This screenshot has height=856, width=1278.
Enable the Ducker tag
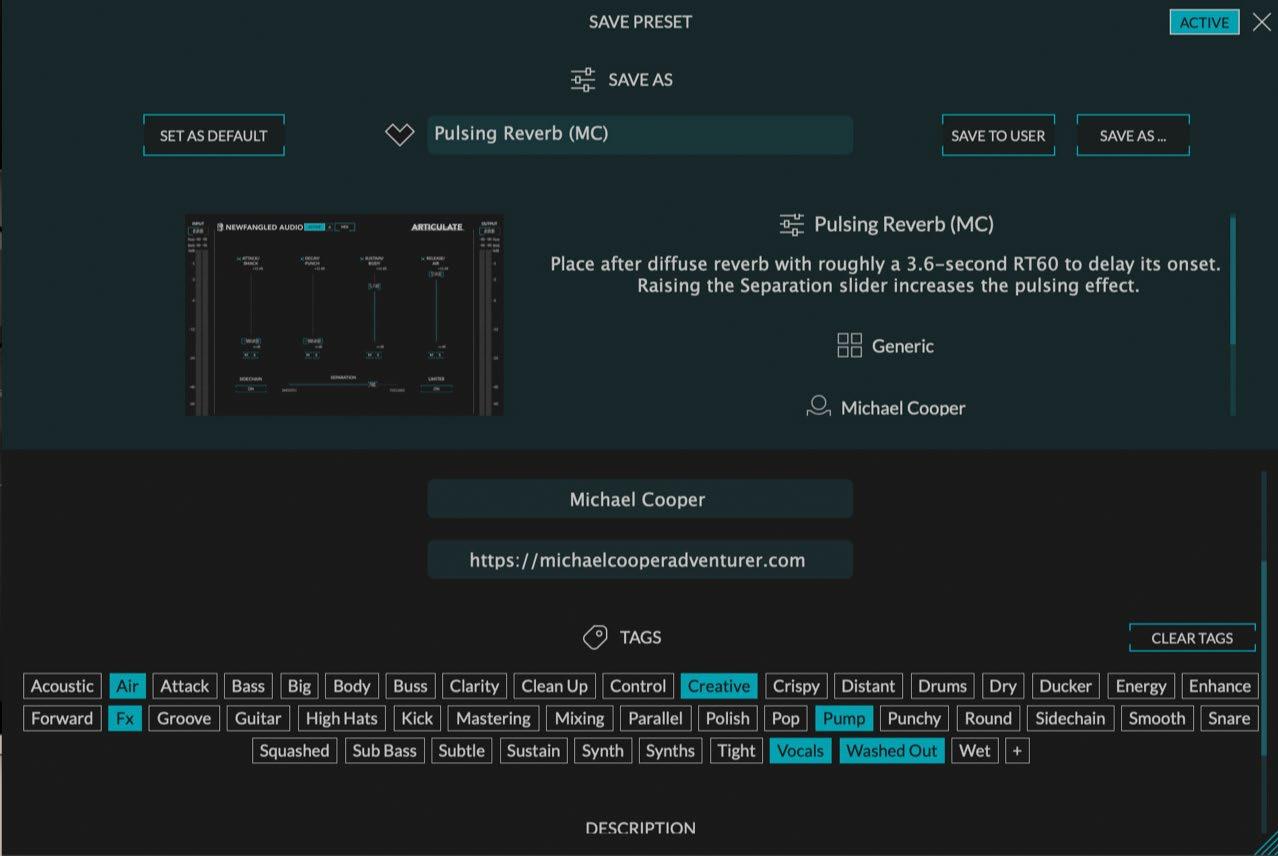(x=1066, y=686)
